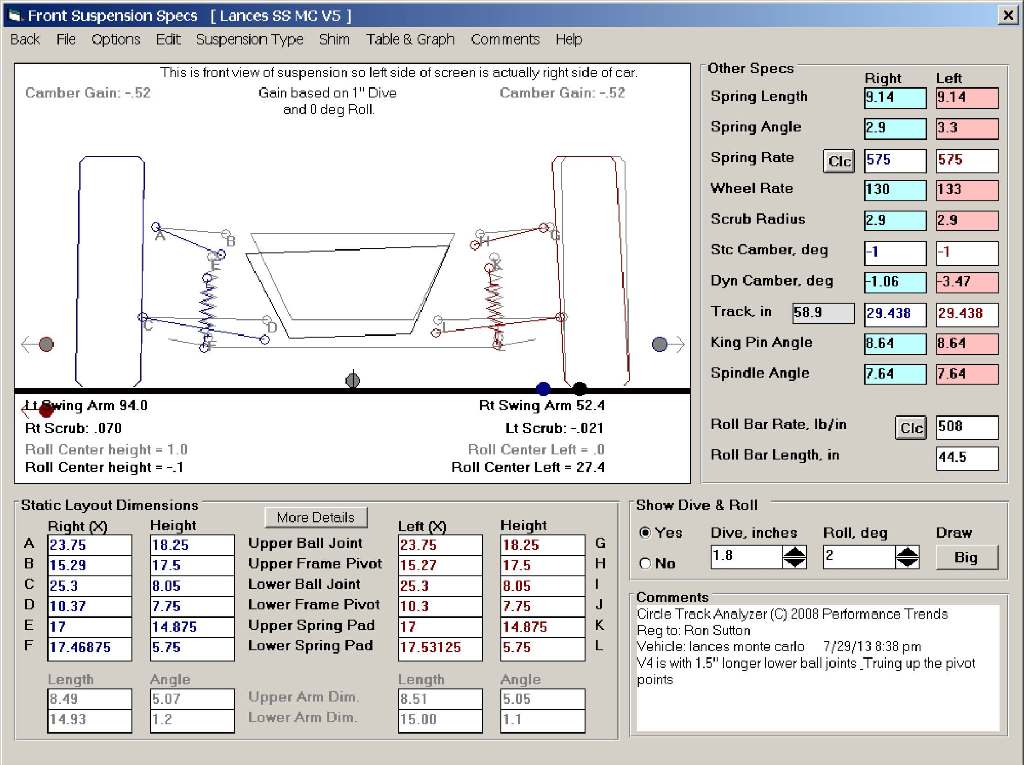Click the Roll Bar Length field 44.5

click(967, 458)
